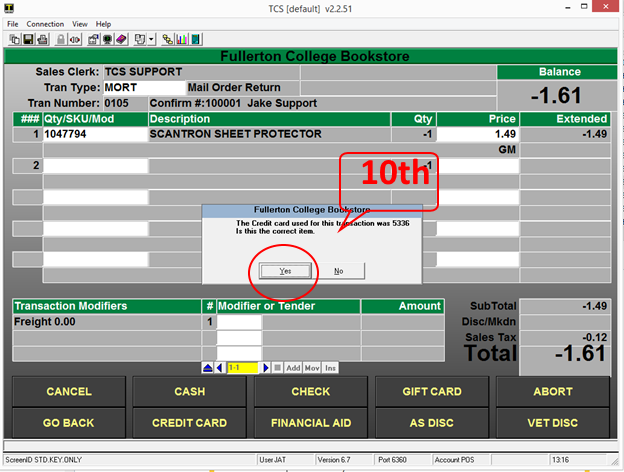Click the empty SKU field on line 2
The image size is (624, 472).
96,166
